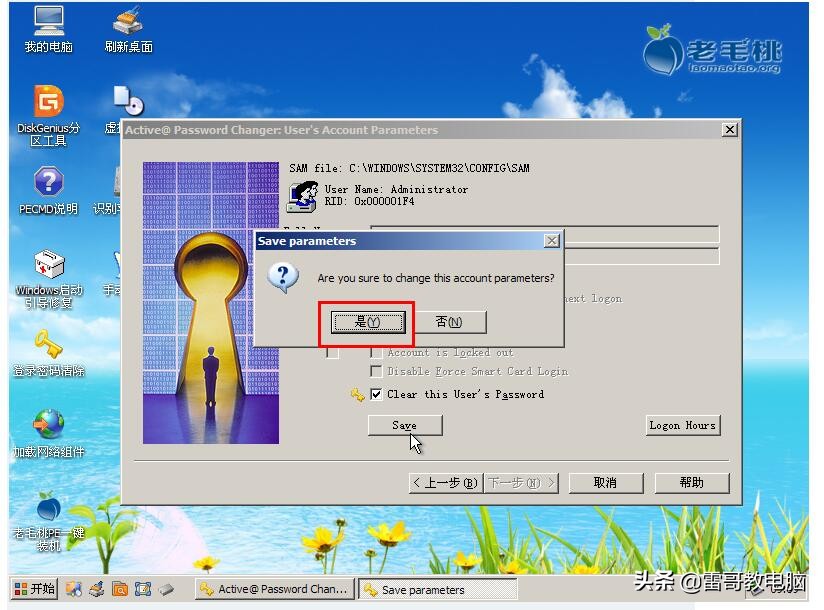The image size is (824, 610).
Task: Toggle Account is locked out checkbox
Action: click(376, 353)
